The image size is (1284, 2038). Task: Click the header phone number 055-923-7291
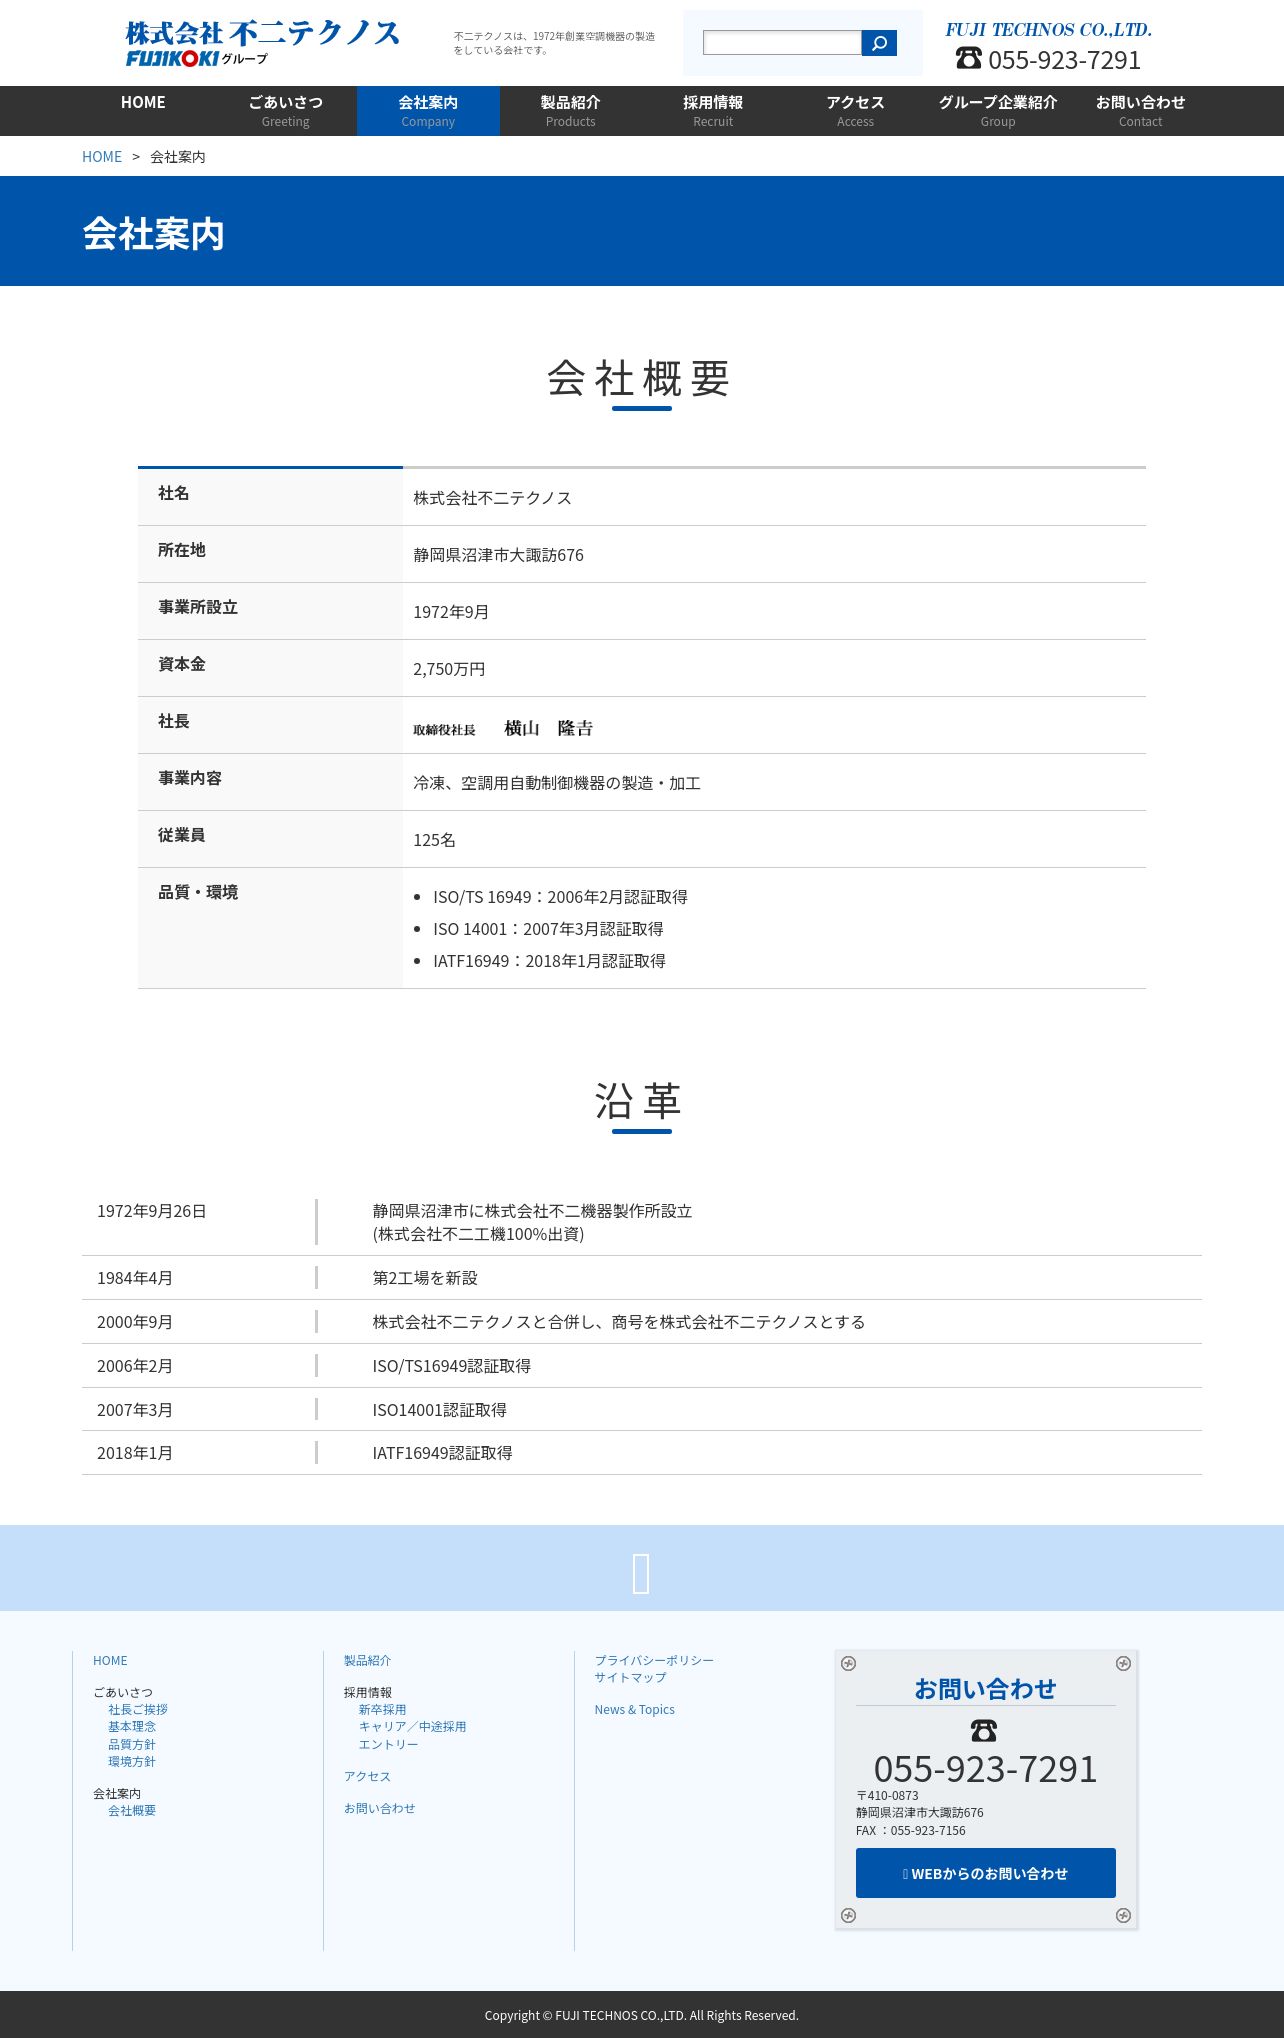coord(1065,60)
